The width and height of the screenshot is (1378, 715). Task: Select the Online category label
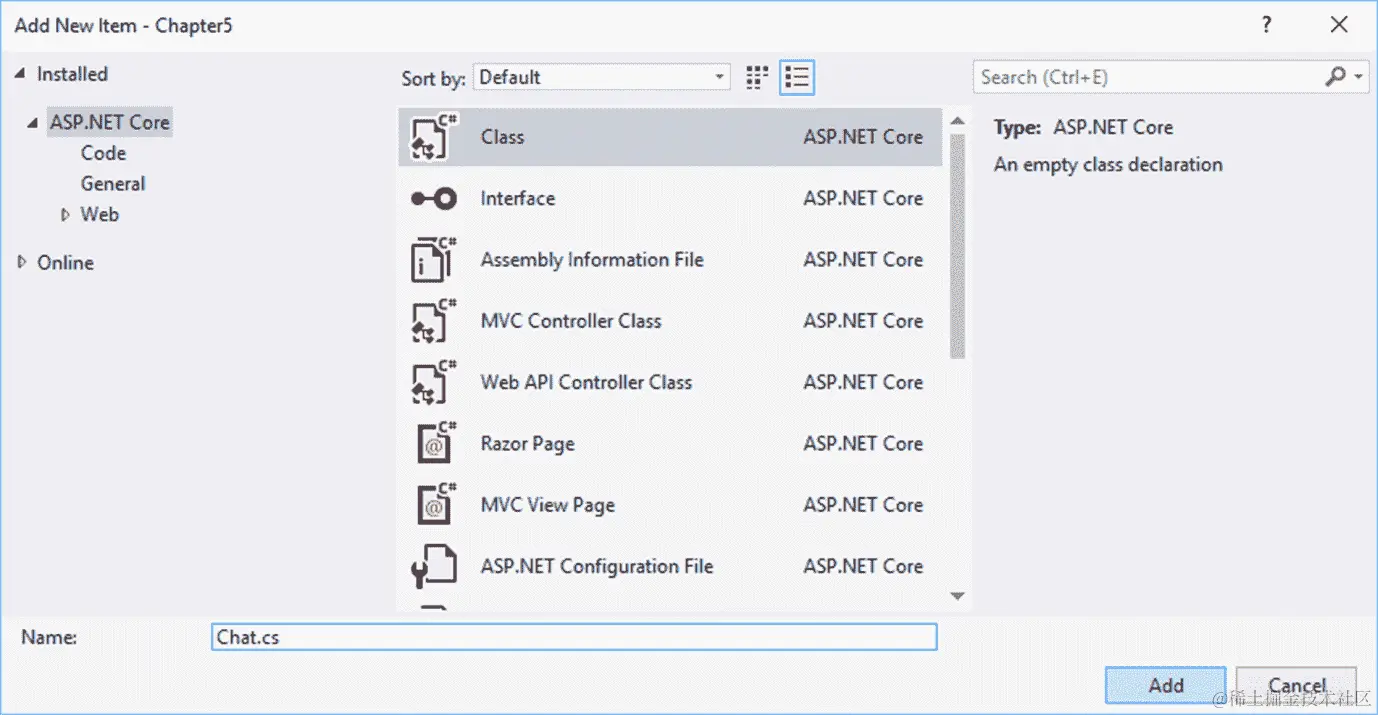click(65, 262)
